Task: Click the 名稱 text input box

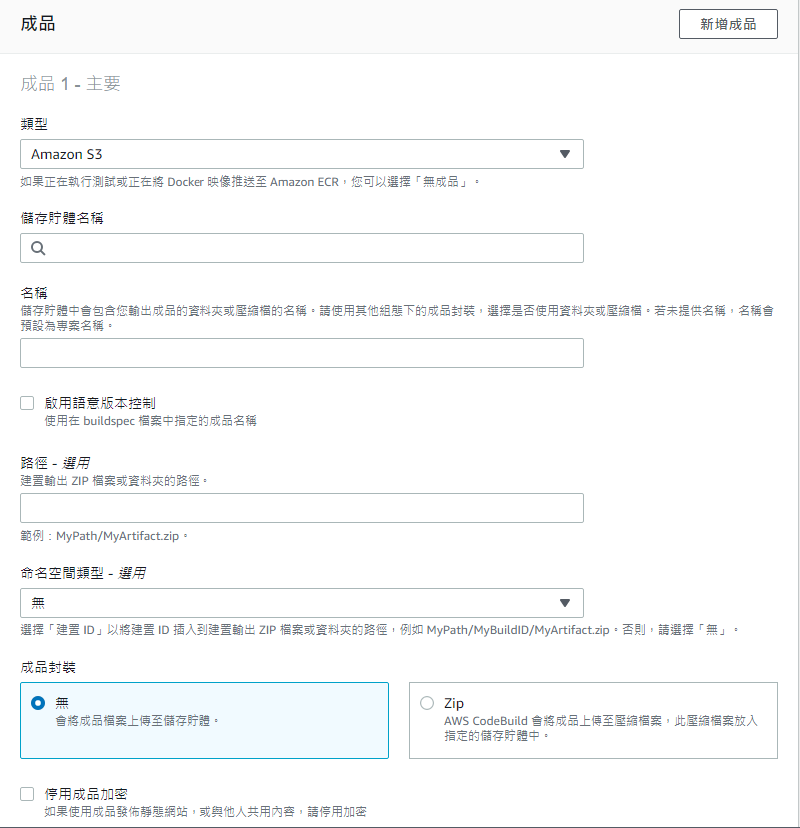Action: click(300, 352)
